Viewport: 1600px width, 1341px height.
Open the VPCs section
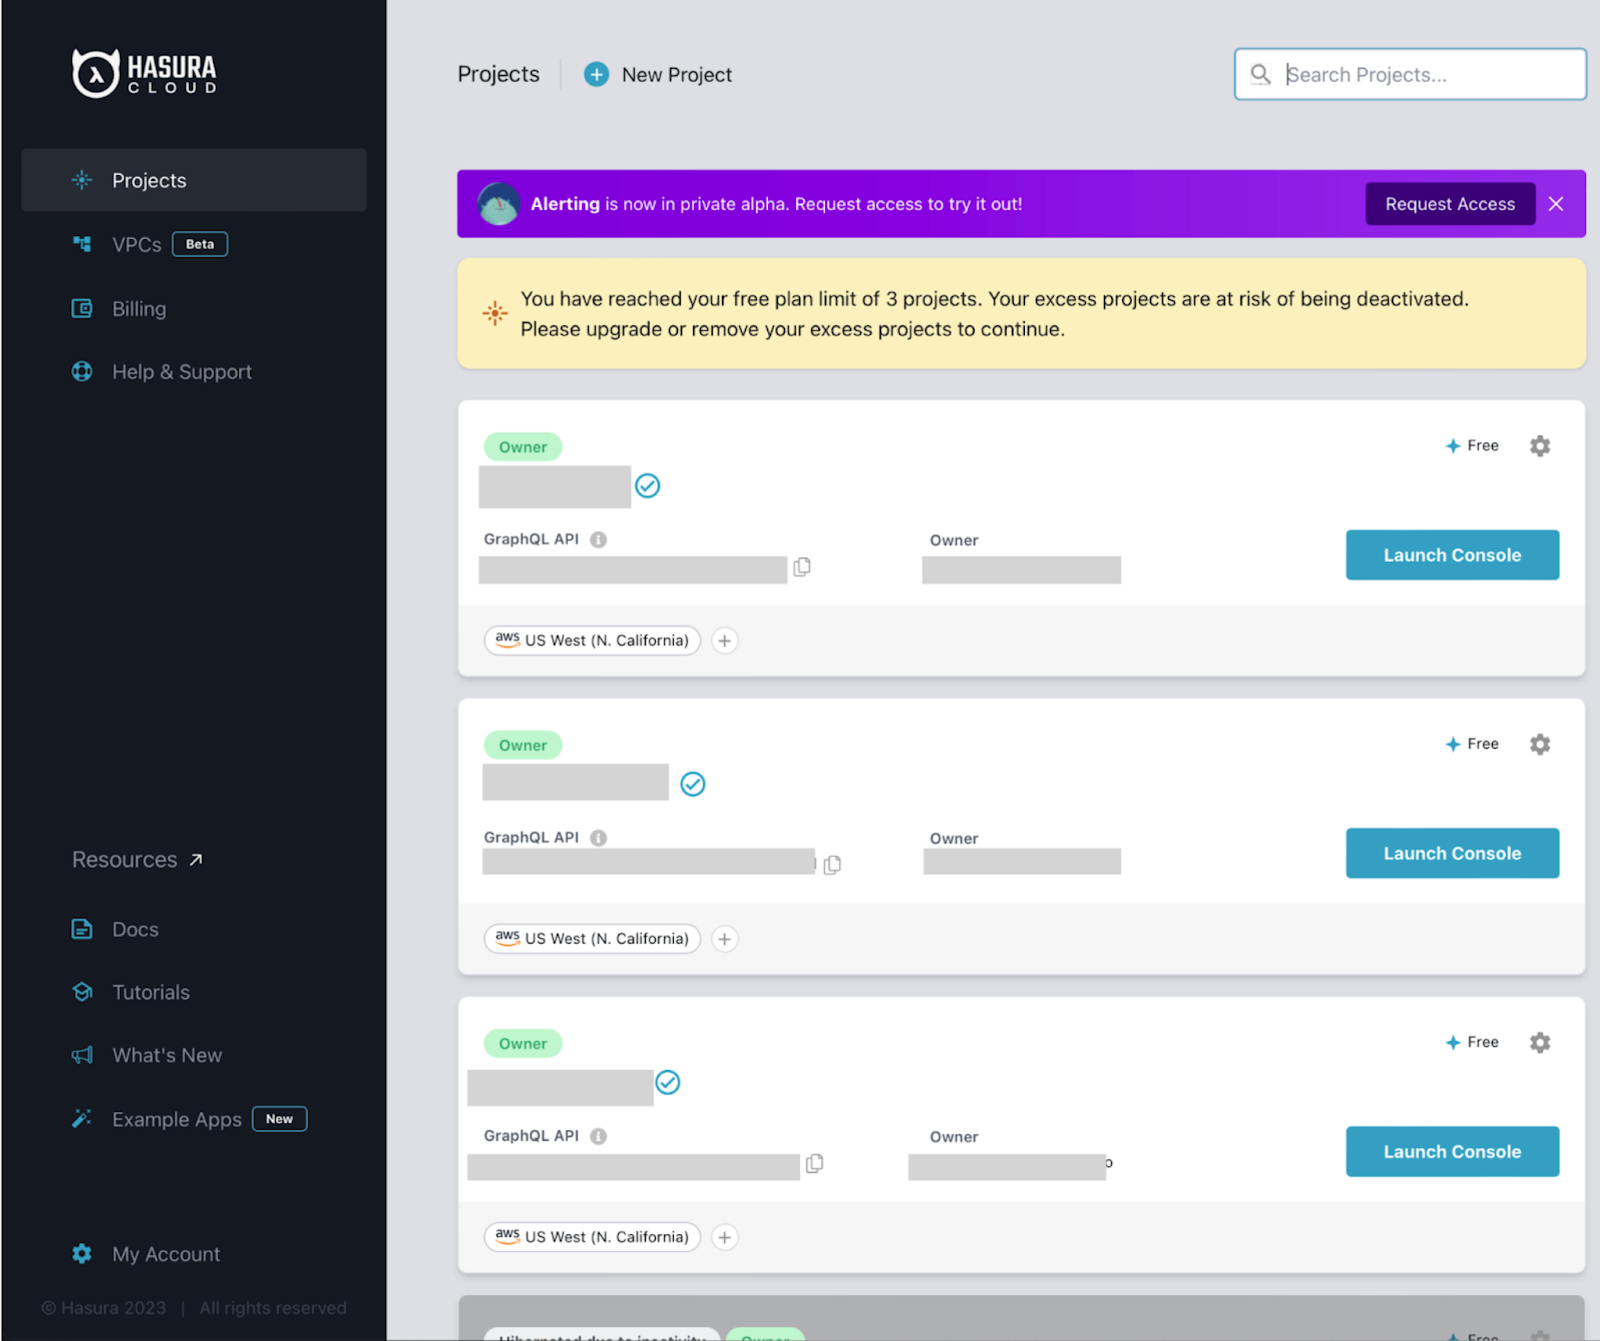[x=136, y=245]
